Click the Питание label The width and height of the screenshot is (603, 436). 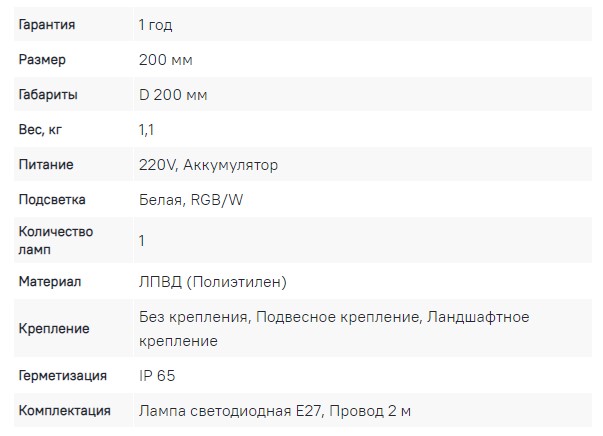point(46,165)
